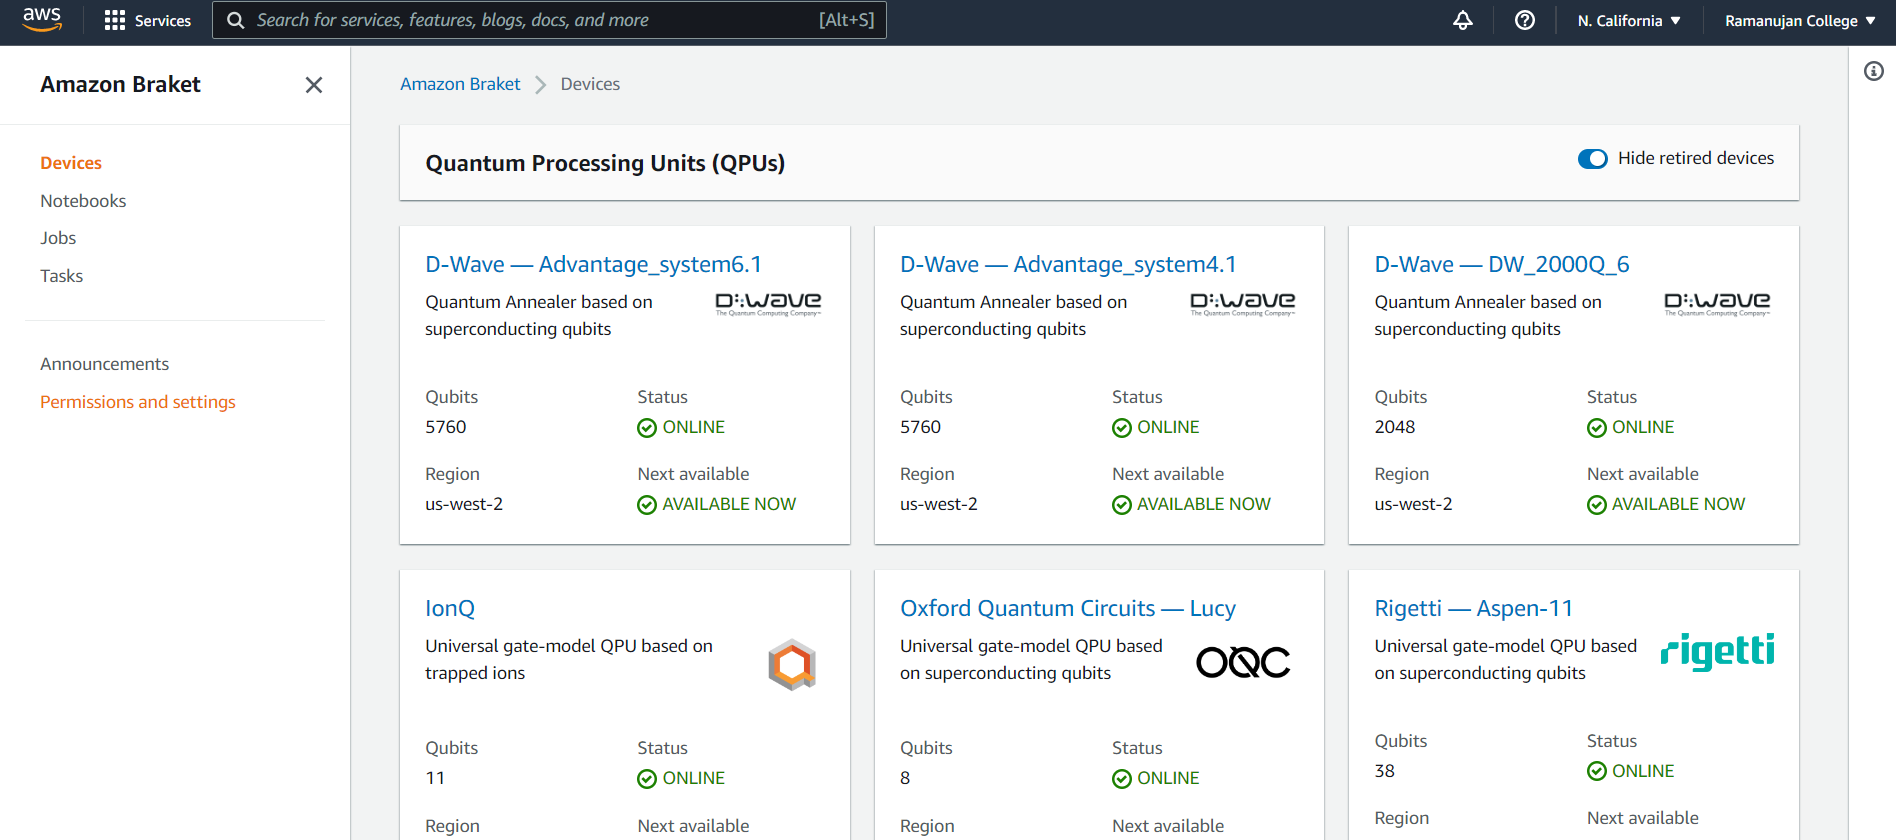Image resolution: width=1896 pixels, height=840 pixels.
Task: Open D-Wave — DW_2000Q_6 device
Action: [1502, 264]
